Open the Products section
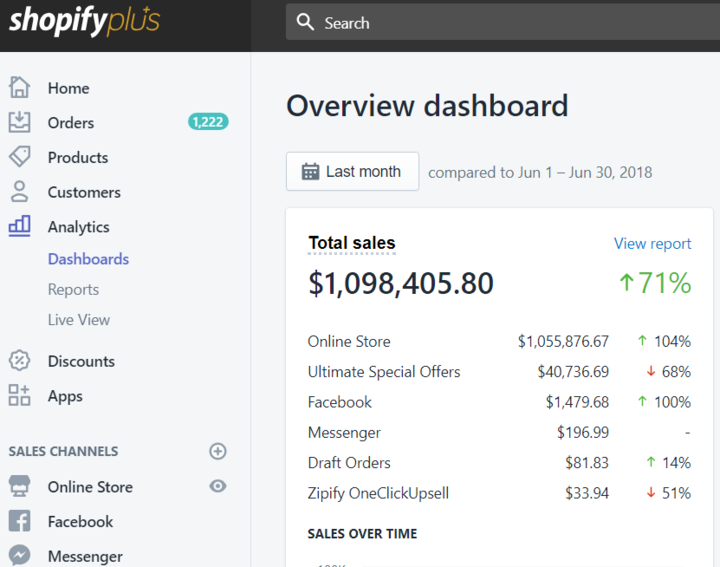Screen dimensions: 720x567 [x=78, y=157]
